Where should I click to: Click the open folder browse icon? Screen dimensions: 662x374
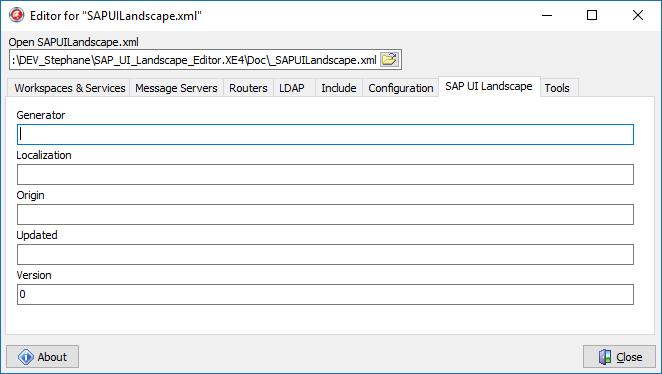pyautogui.click(x=389, y=60)
